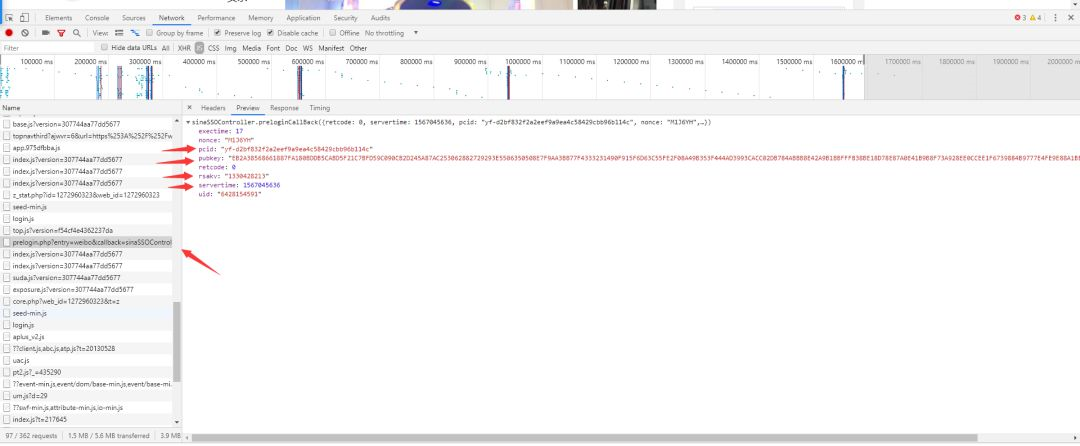
Task: Toggle the overview waterfall view icon
Action: [x=135, y=33]
